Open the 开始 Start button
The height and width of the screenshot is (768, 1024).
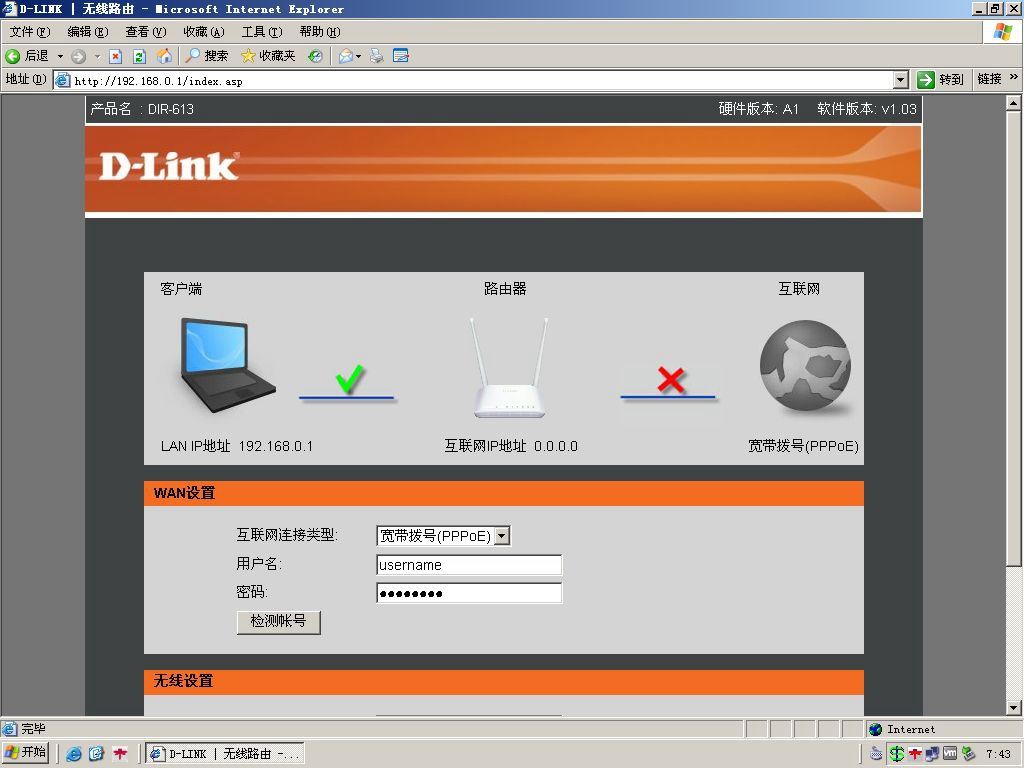click(25, 753)
